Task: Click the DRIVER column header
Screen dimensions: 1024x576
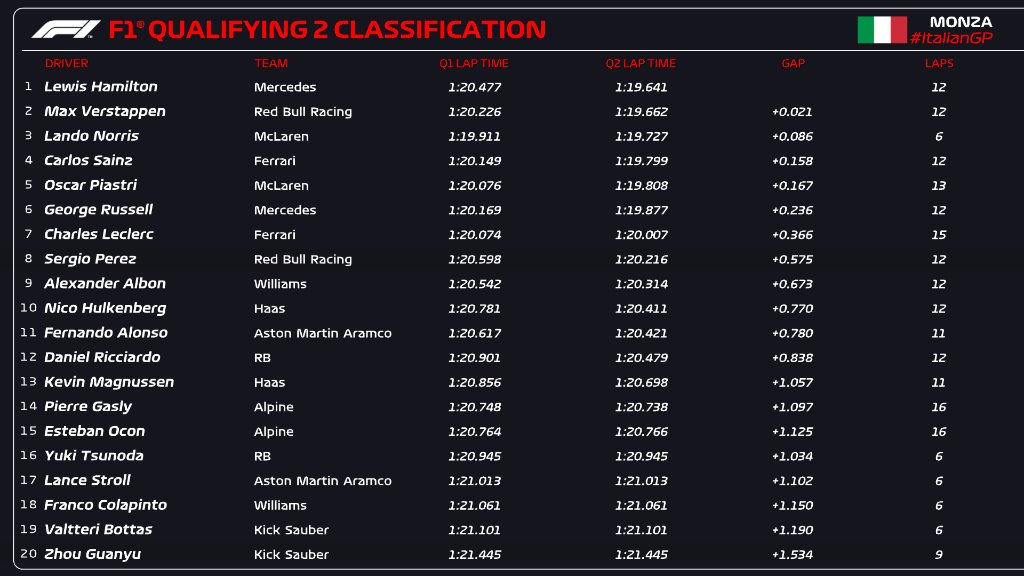Action: pos(67,63)
